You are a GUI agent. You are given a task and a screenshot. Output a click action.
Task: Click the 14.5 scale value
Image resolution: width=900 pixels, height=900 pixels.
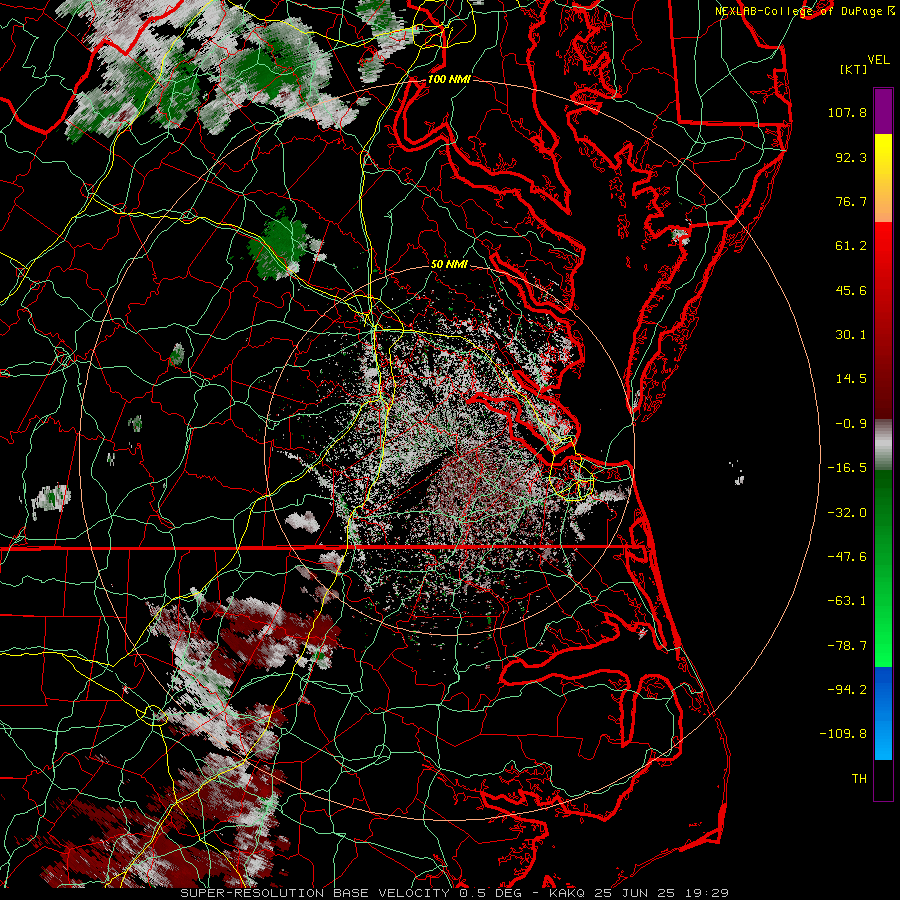click(x=851, y=379)
